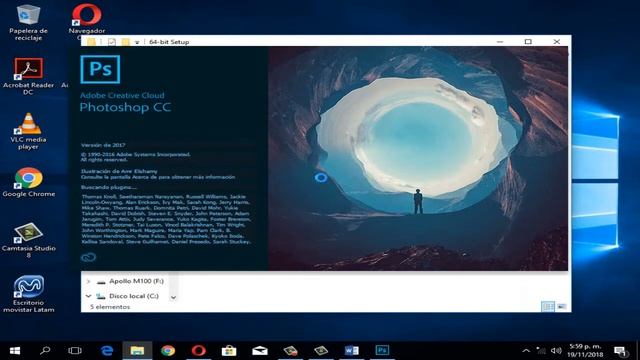Open the Google Chrome desktop shortcut
The width and height of the screenshot is (640, 360).
tap(28, 182)
